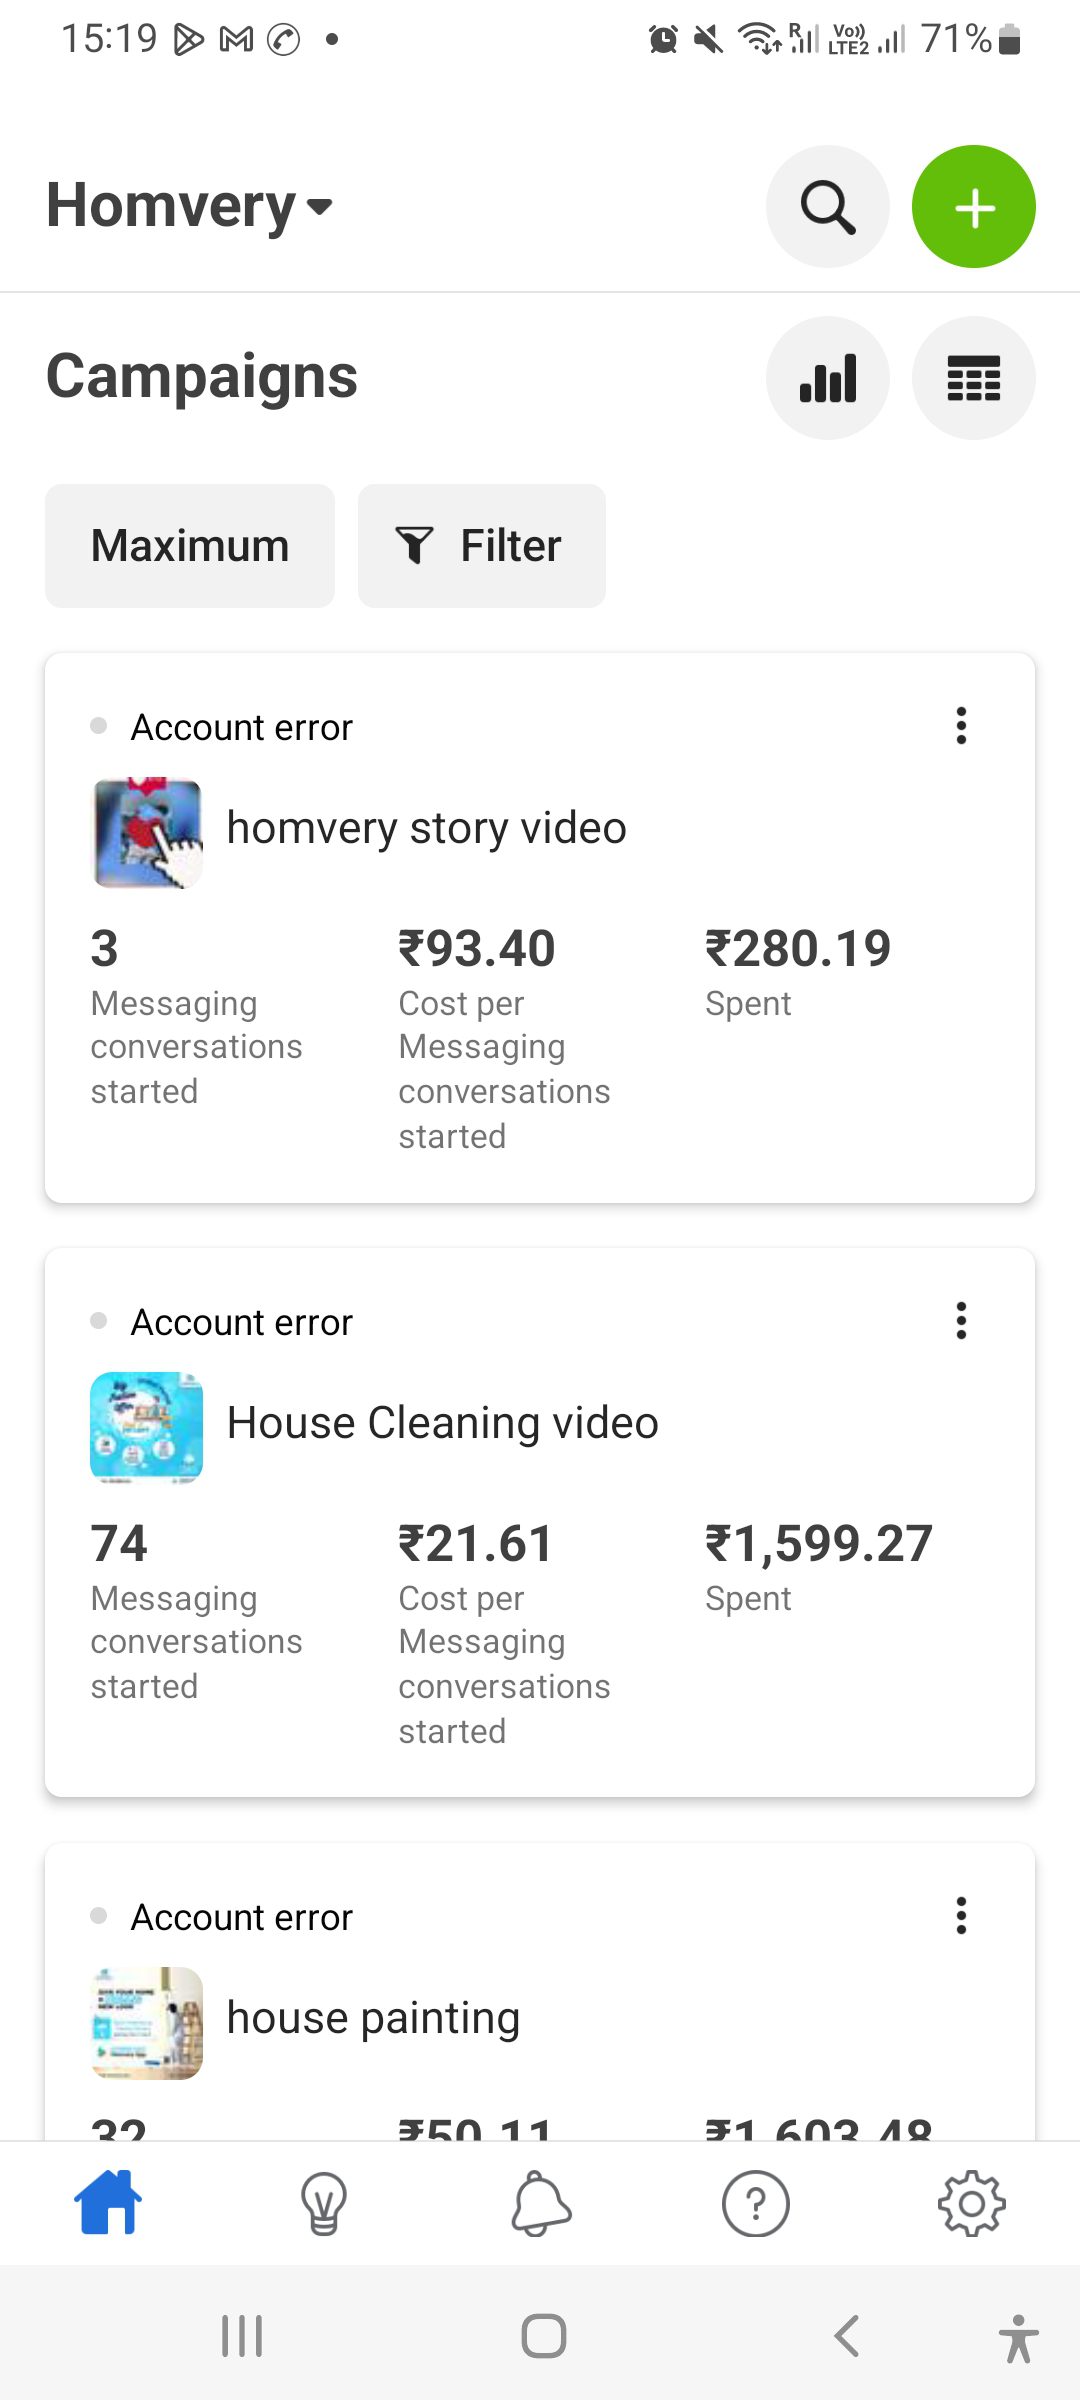
Task: Switch to the table view icon
Action: 973,378
